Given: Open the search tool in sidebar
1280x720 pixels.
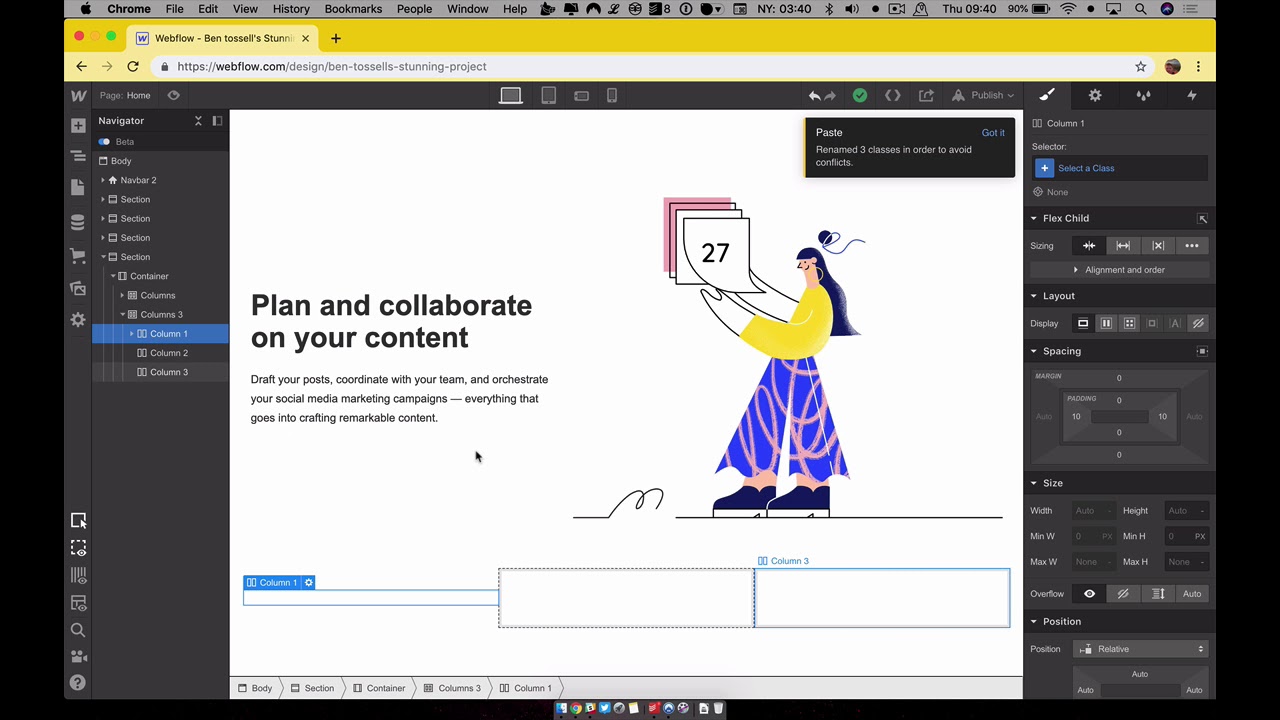Looking at the screenshot, I should (x=78, y=630).
